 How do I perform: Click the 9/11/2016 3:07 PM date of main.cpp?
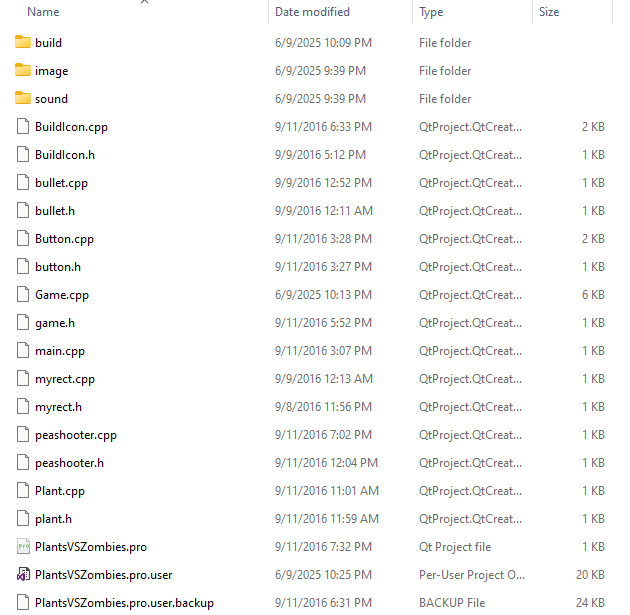323,351
